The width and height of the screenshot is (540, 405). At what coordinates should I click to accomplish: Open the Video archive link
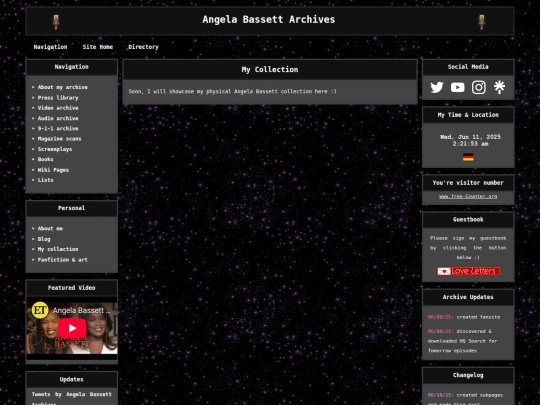(x=58, y=108)
